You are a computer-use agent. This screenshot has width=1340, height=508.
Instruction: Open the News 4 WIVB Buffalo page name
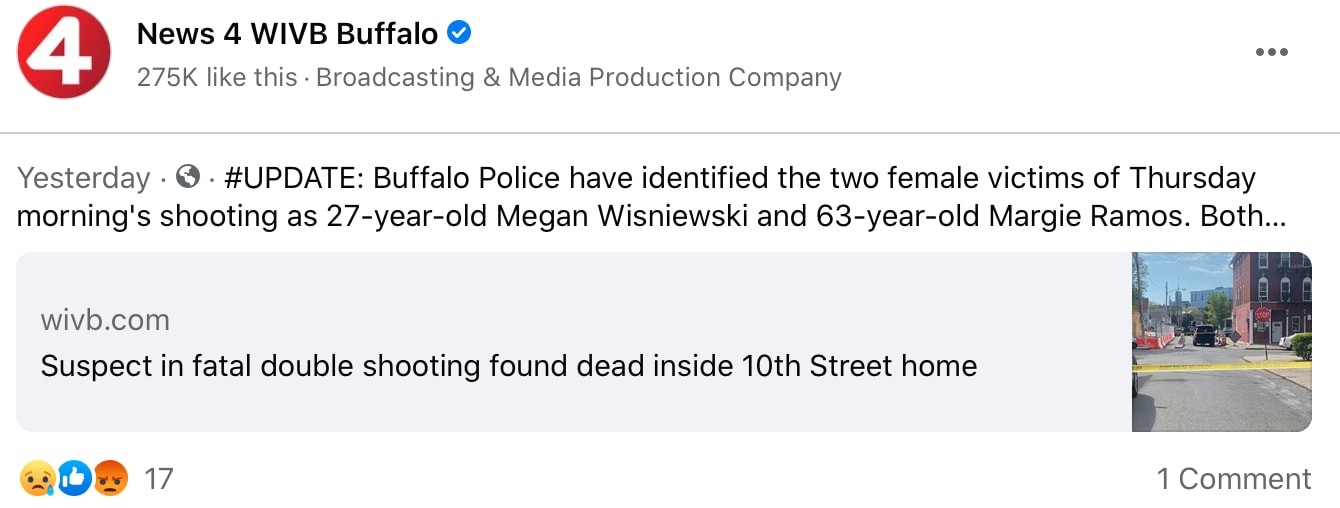pyautogui.click(x=287, y=34)
